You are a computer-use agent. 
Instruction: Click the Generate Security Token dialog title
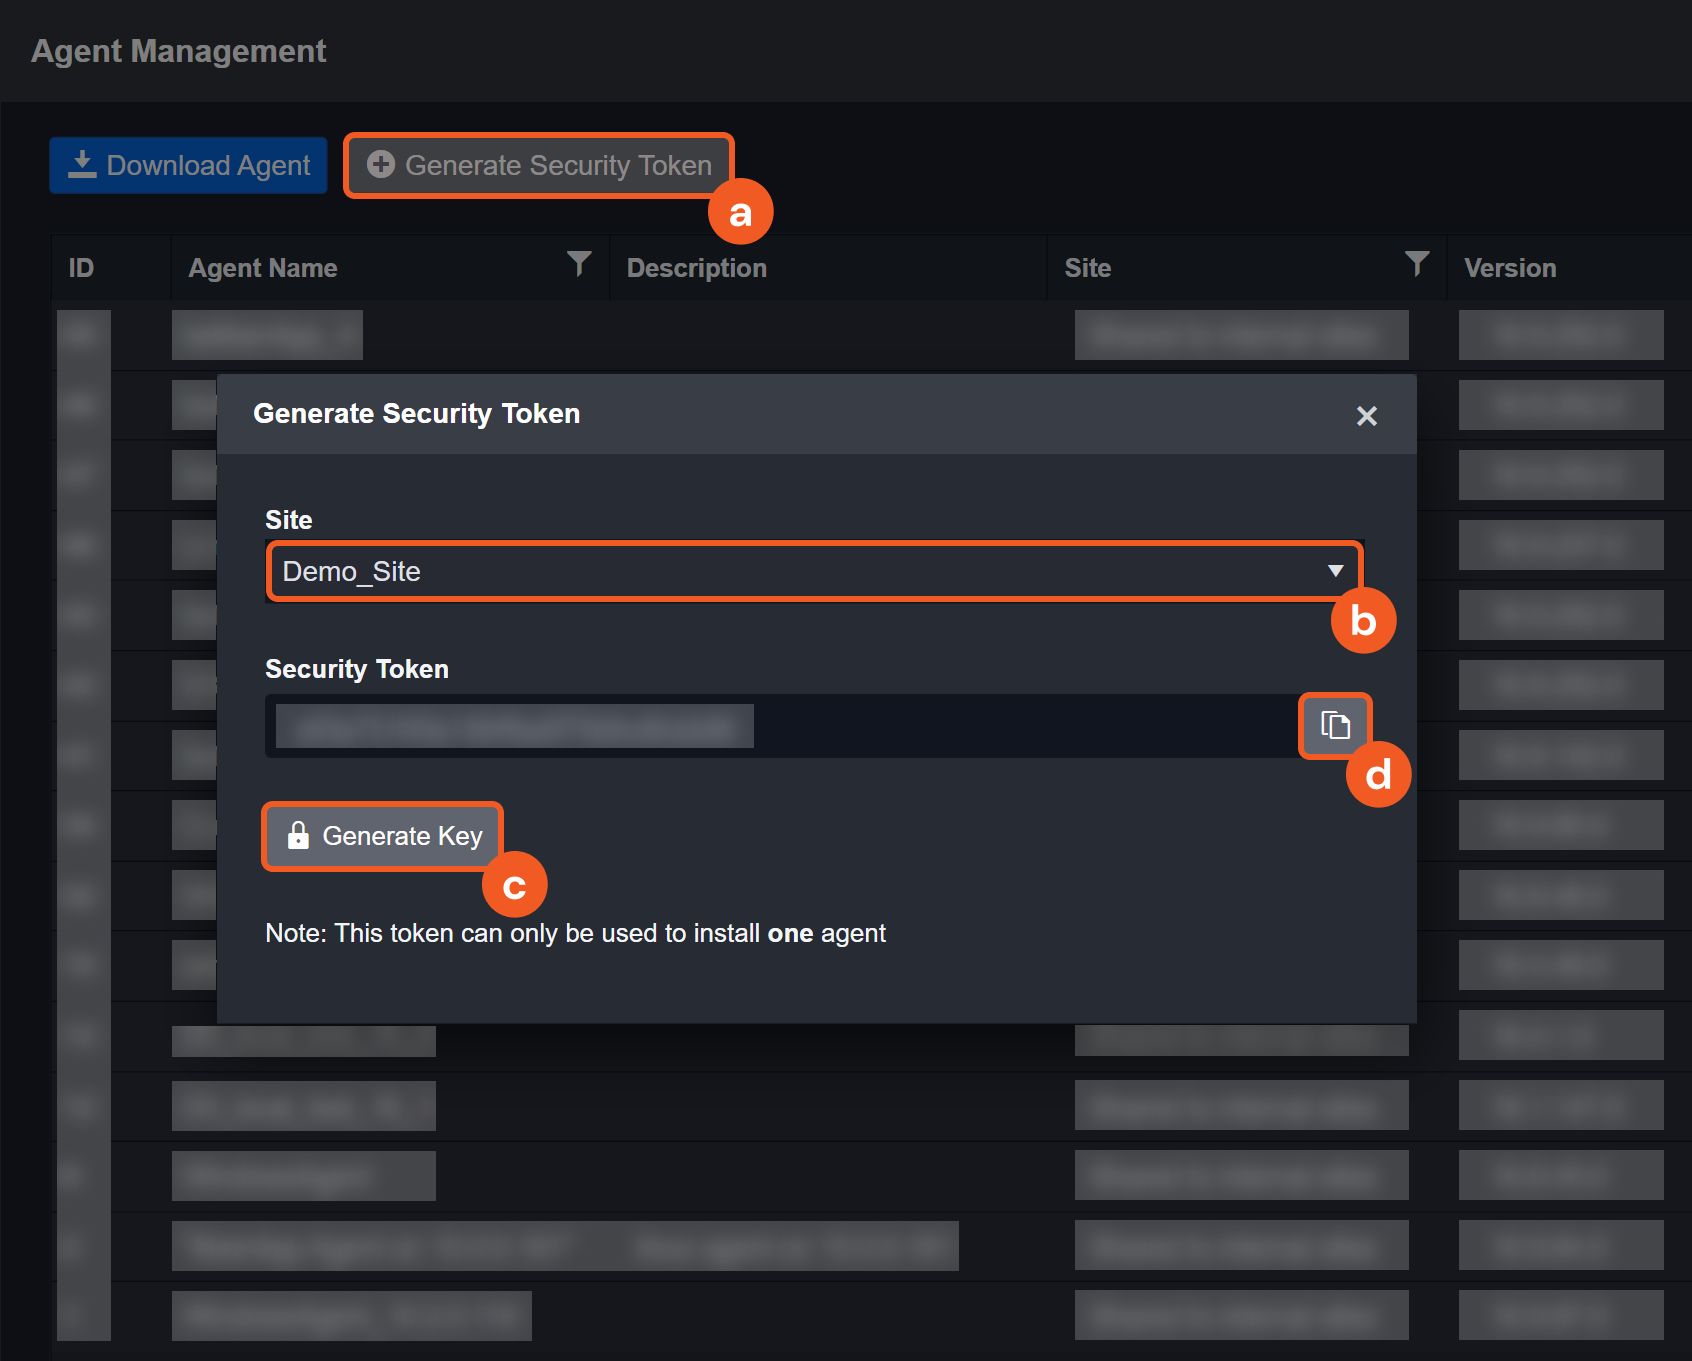pyautogui.click(x=416, y=414)
